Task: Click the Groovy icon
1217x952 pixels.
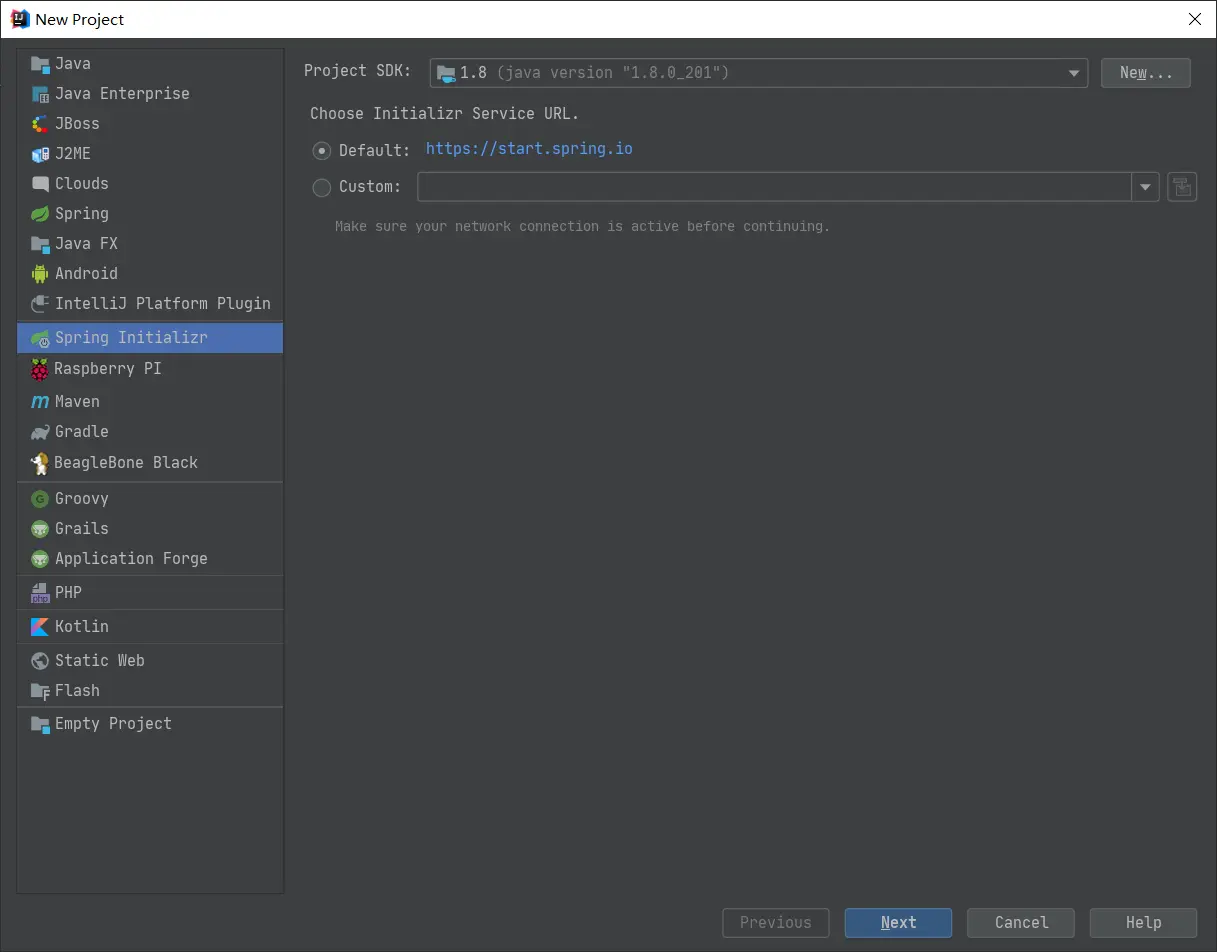Action: (40, 499)
